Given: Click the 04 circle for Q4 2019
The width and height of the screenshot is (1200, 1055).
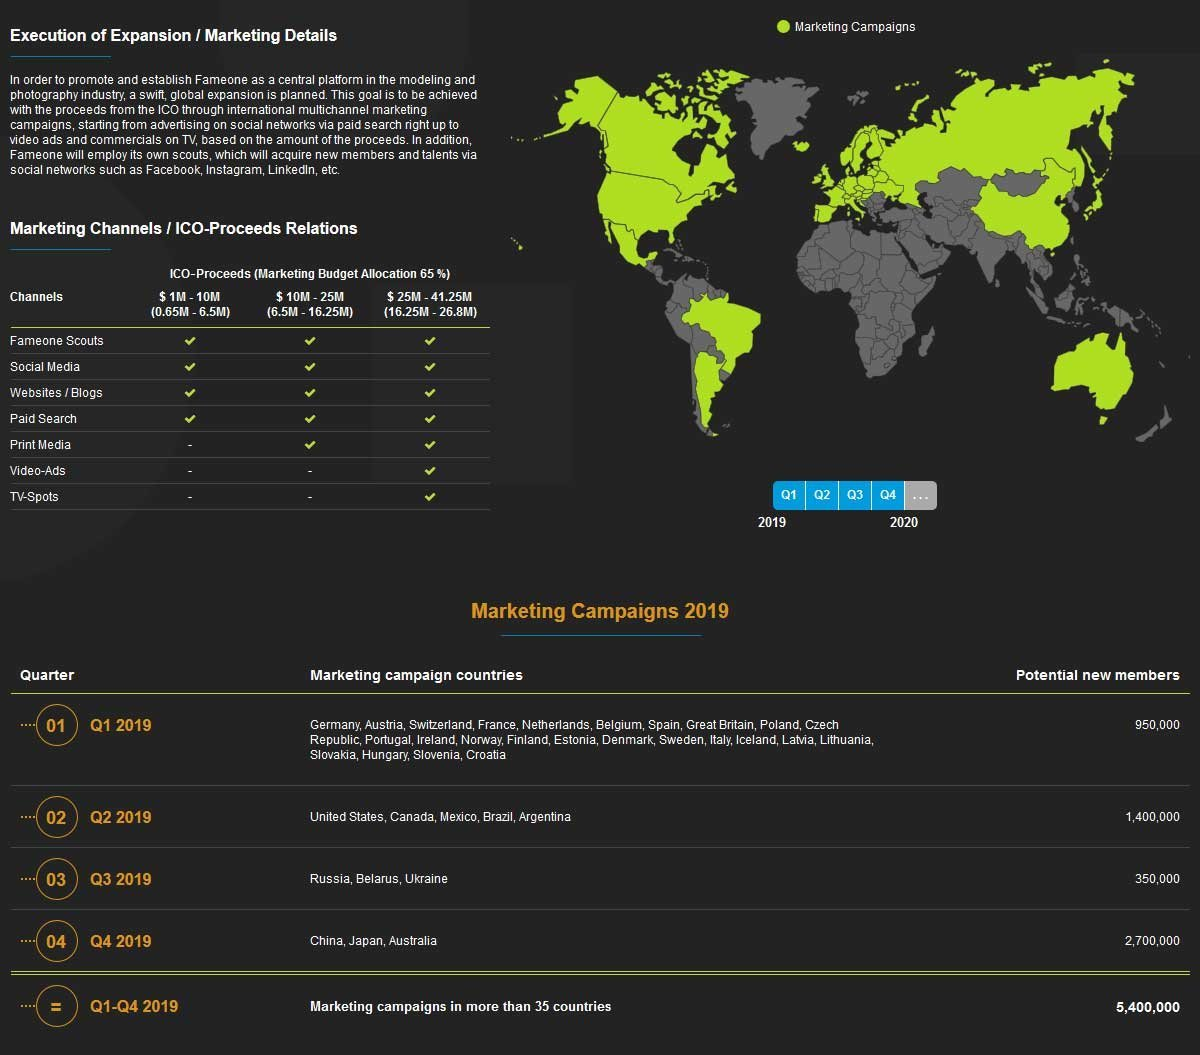Looking at the screenshot, I should pyautogui.click(x=56, y=941).
